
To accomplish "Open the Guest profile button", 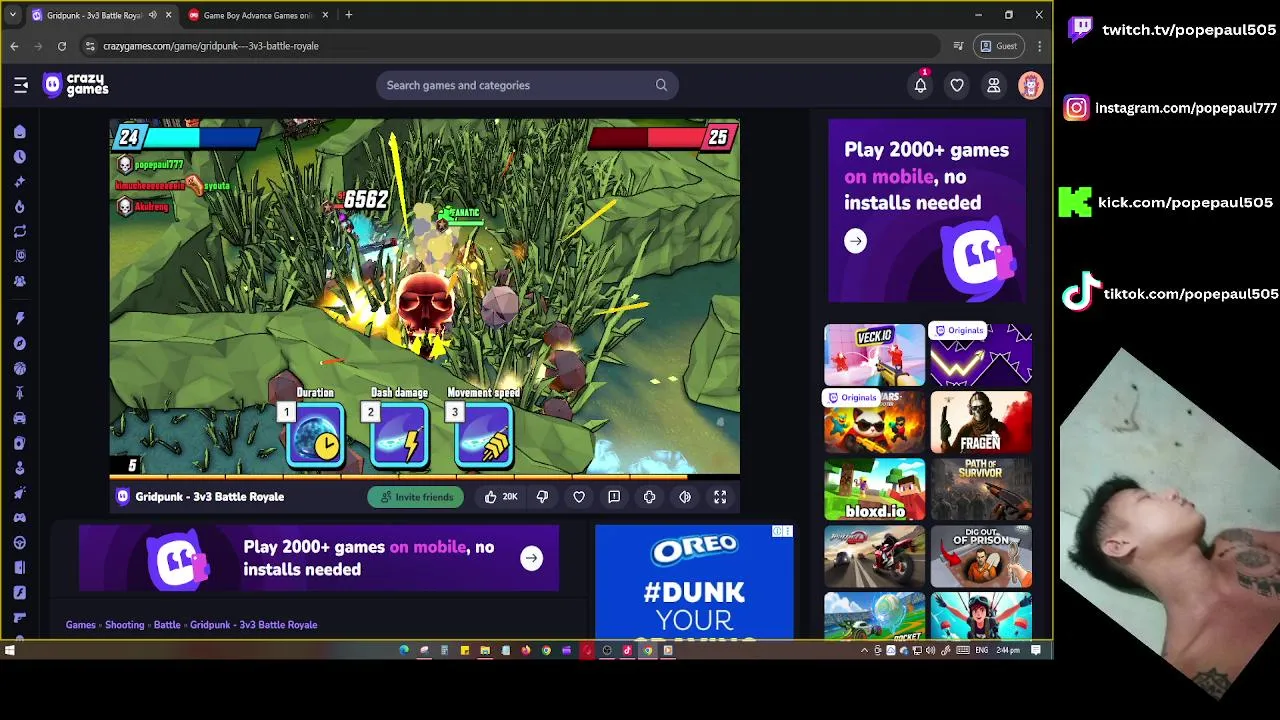I will click(x=999, y=46).
